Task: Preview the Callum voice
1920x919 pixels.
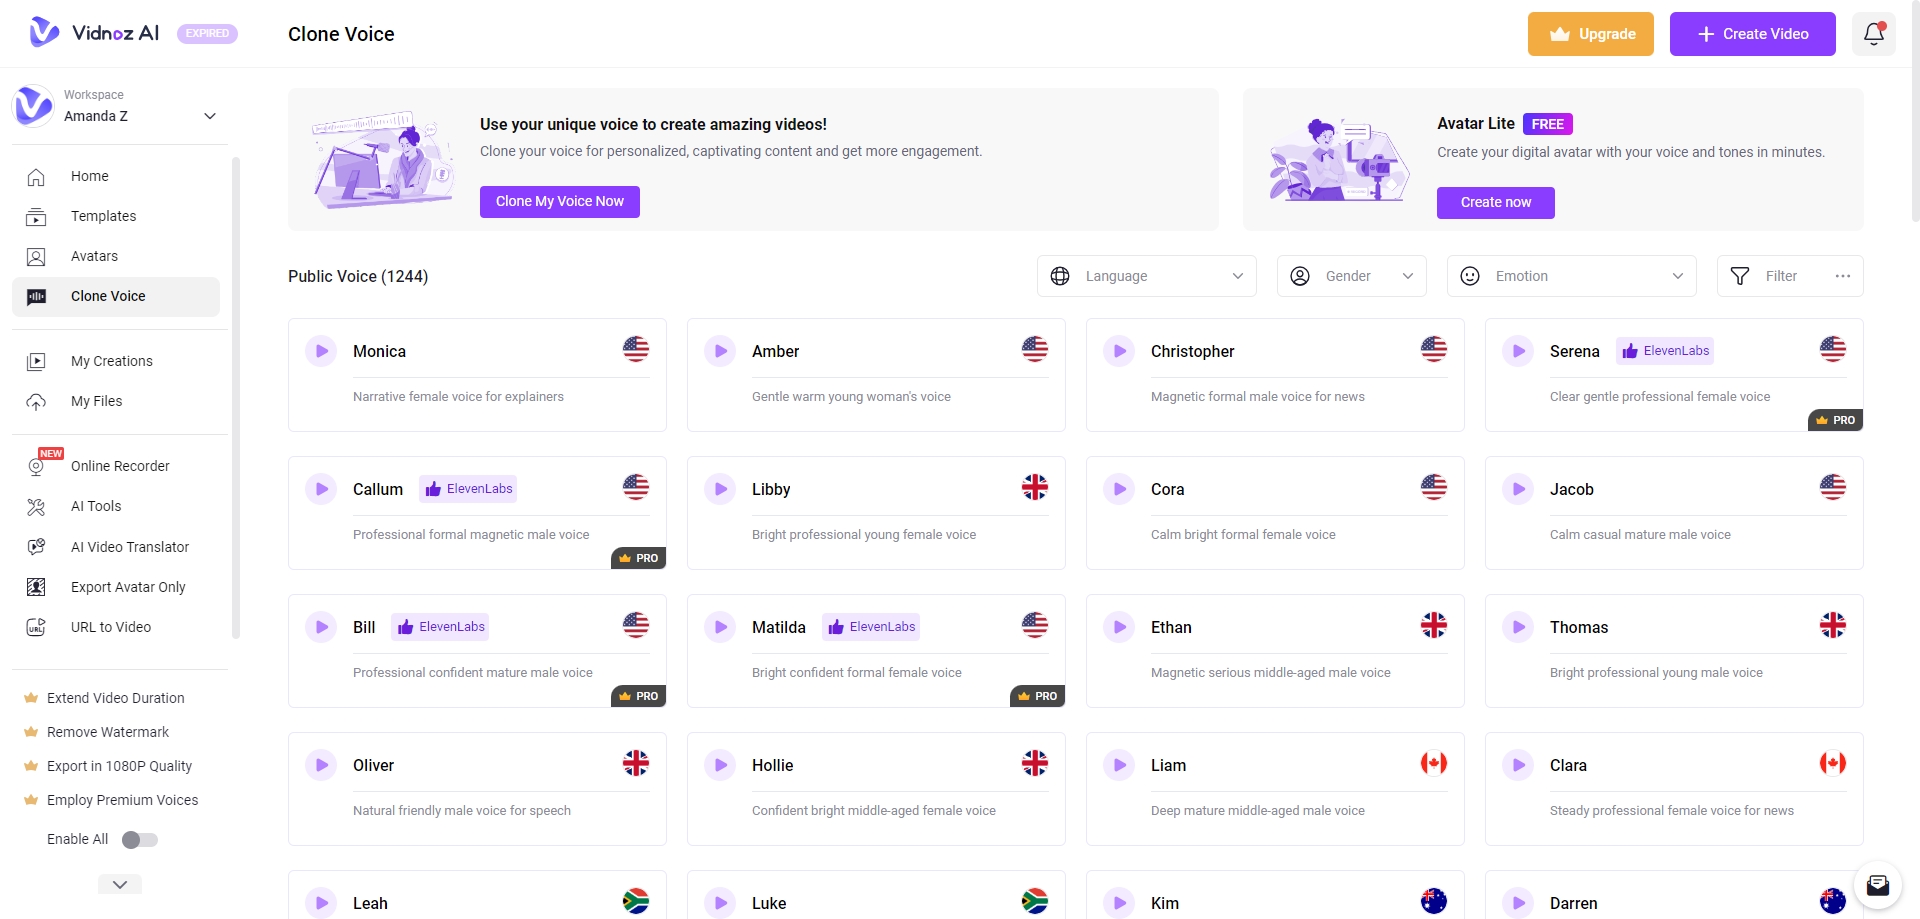Action: pyautogui.click(x=321, y=489)
